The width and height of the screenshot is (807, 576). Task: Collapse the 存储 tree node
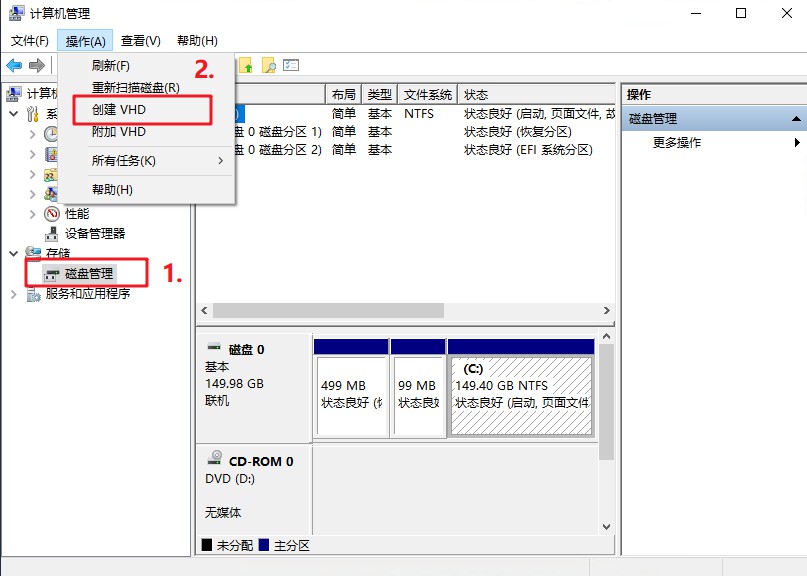coord(14,253)
